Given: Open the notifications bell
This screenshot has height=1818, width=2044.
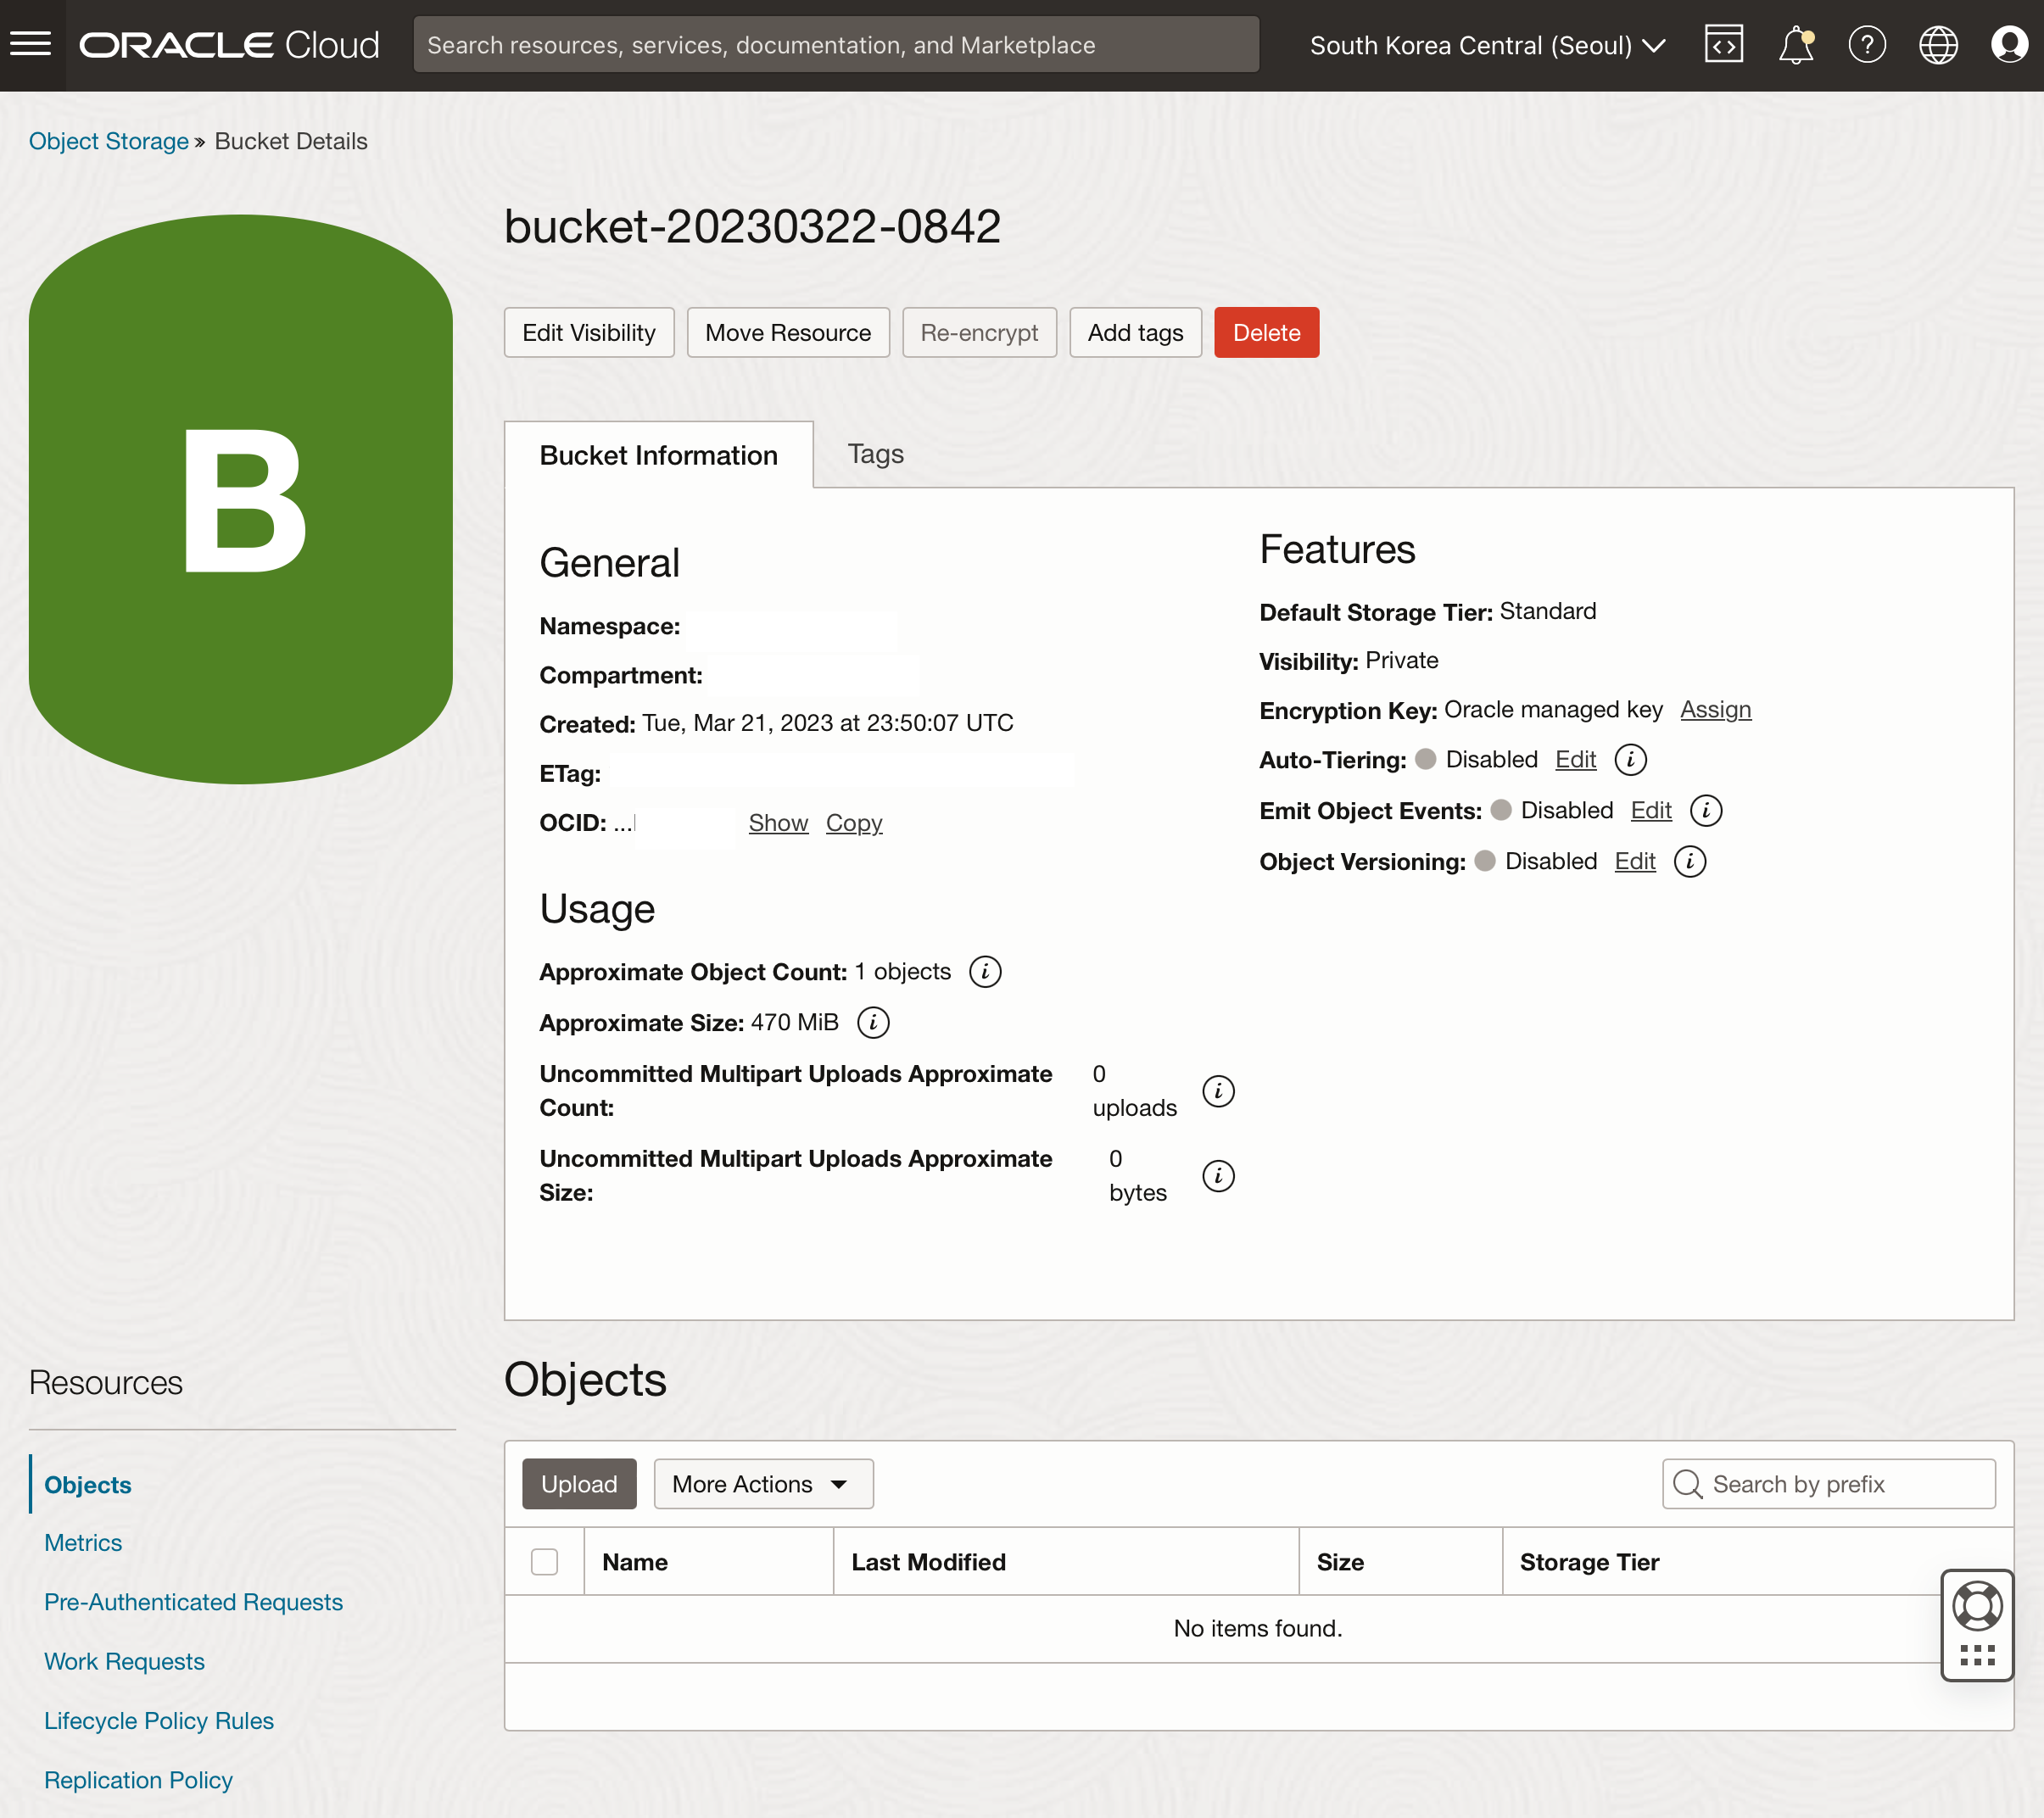Looking at the screenshot, I should [1796, 45].
